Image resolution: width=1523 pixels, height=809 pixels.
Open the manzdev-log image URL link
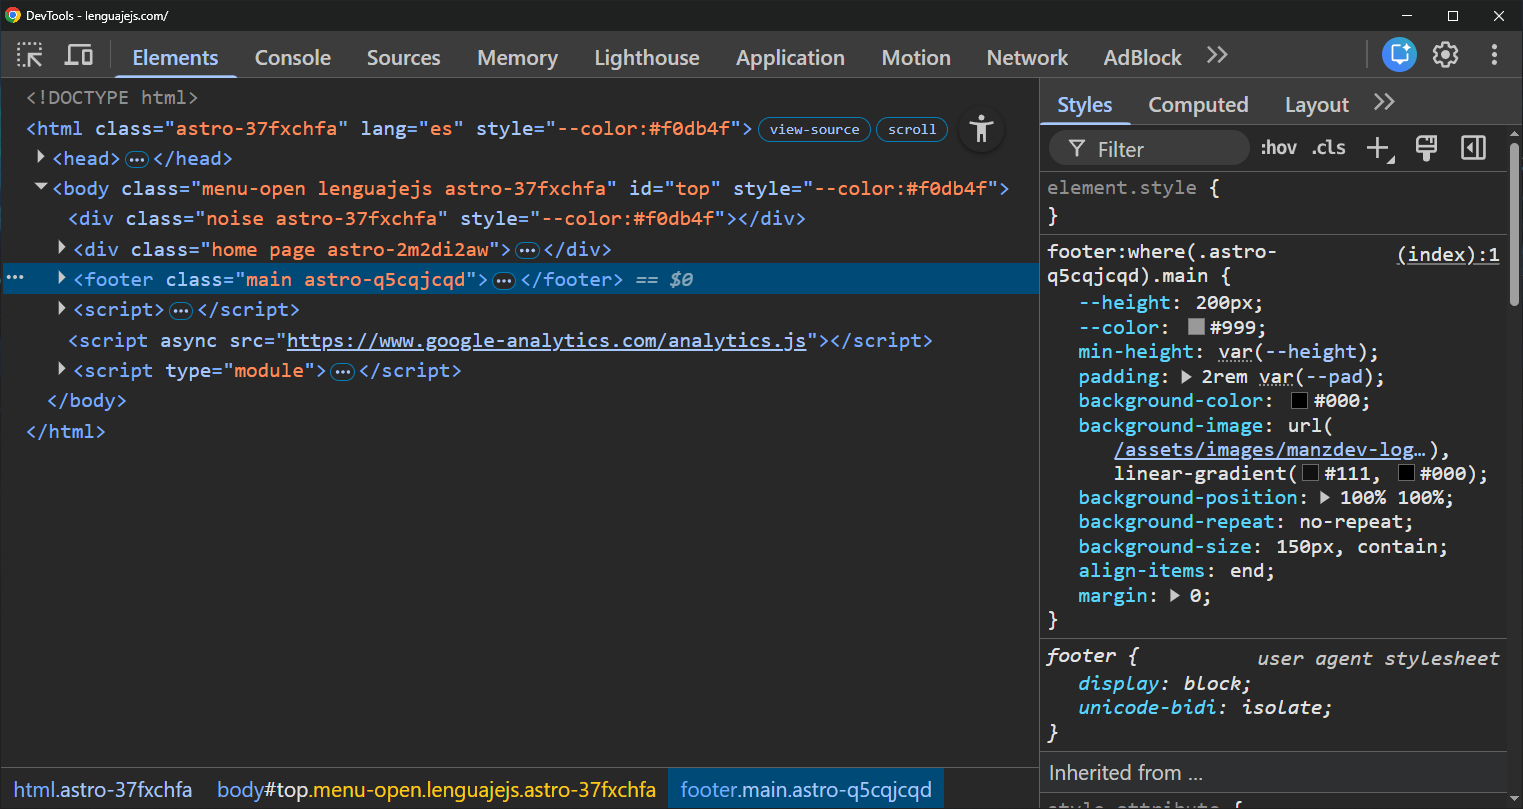(1270, 450)
